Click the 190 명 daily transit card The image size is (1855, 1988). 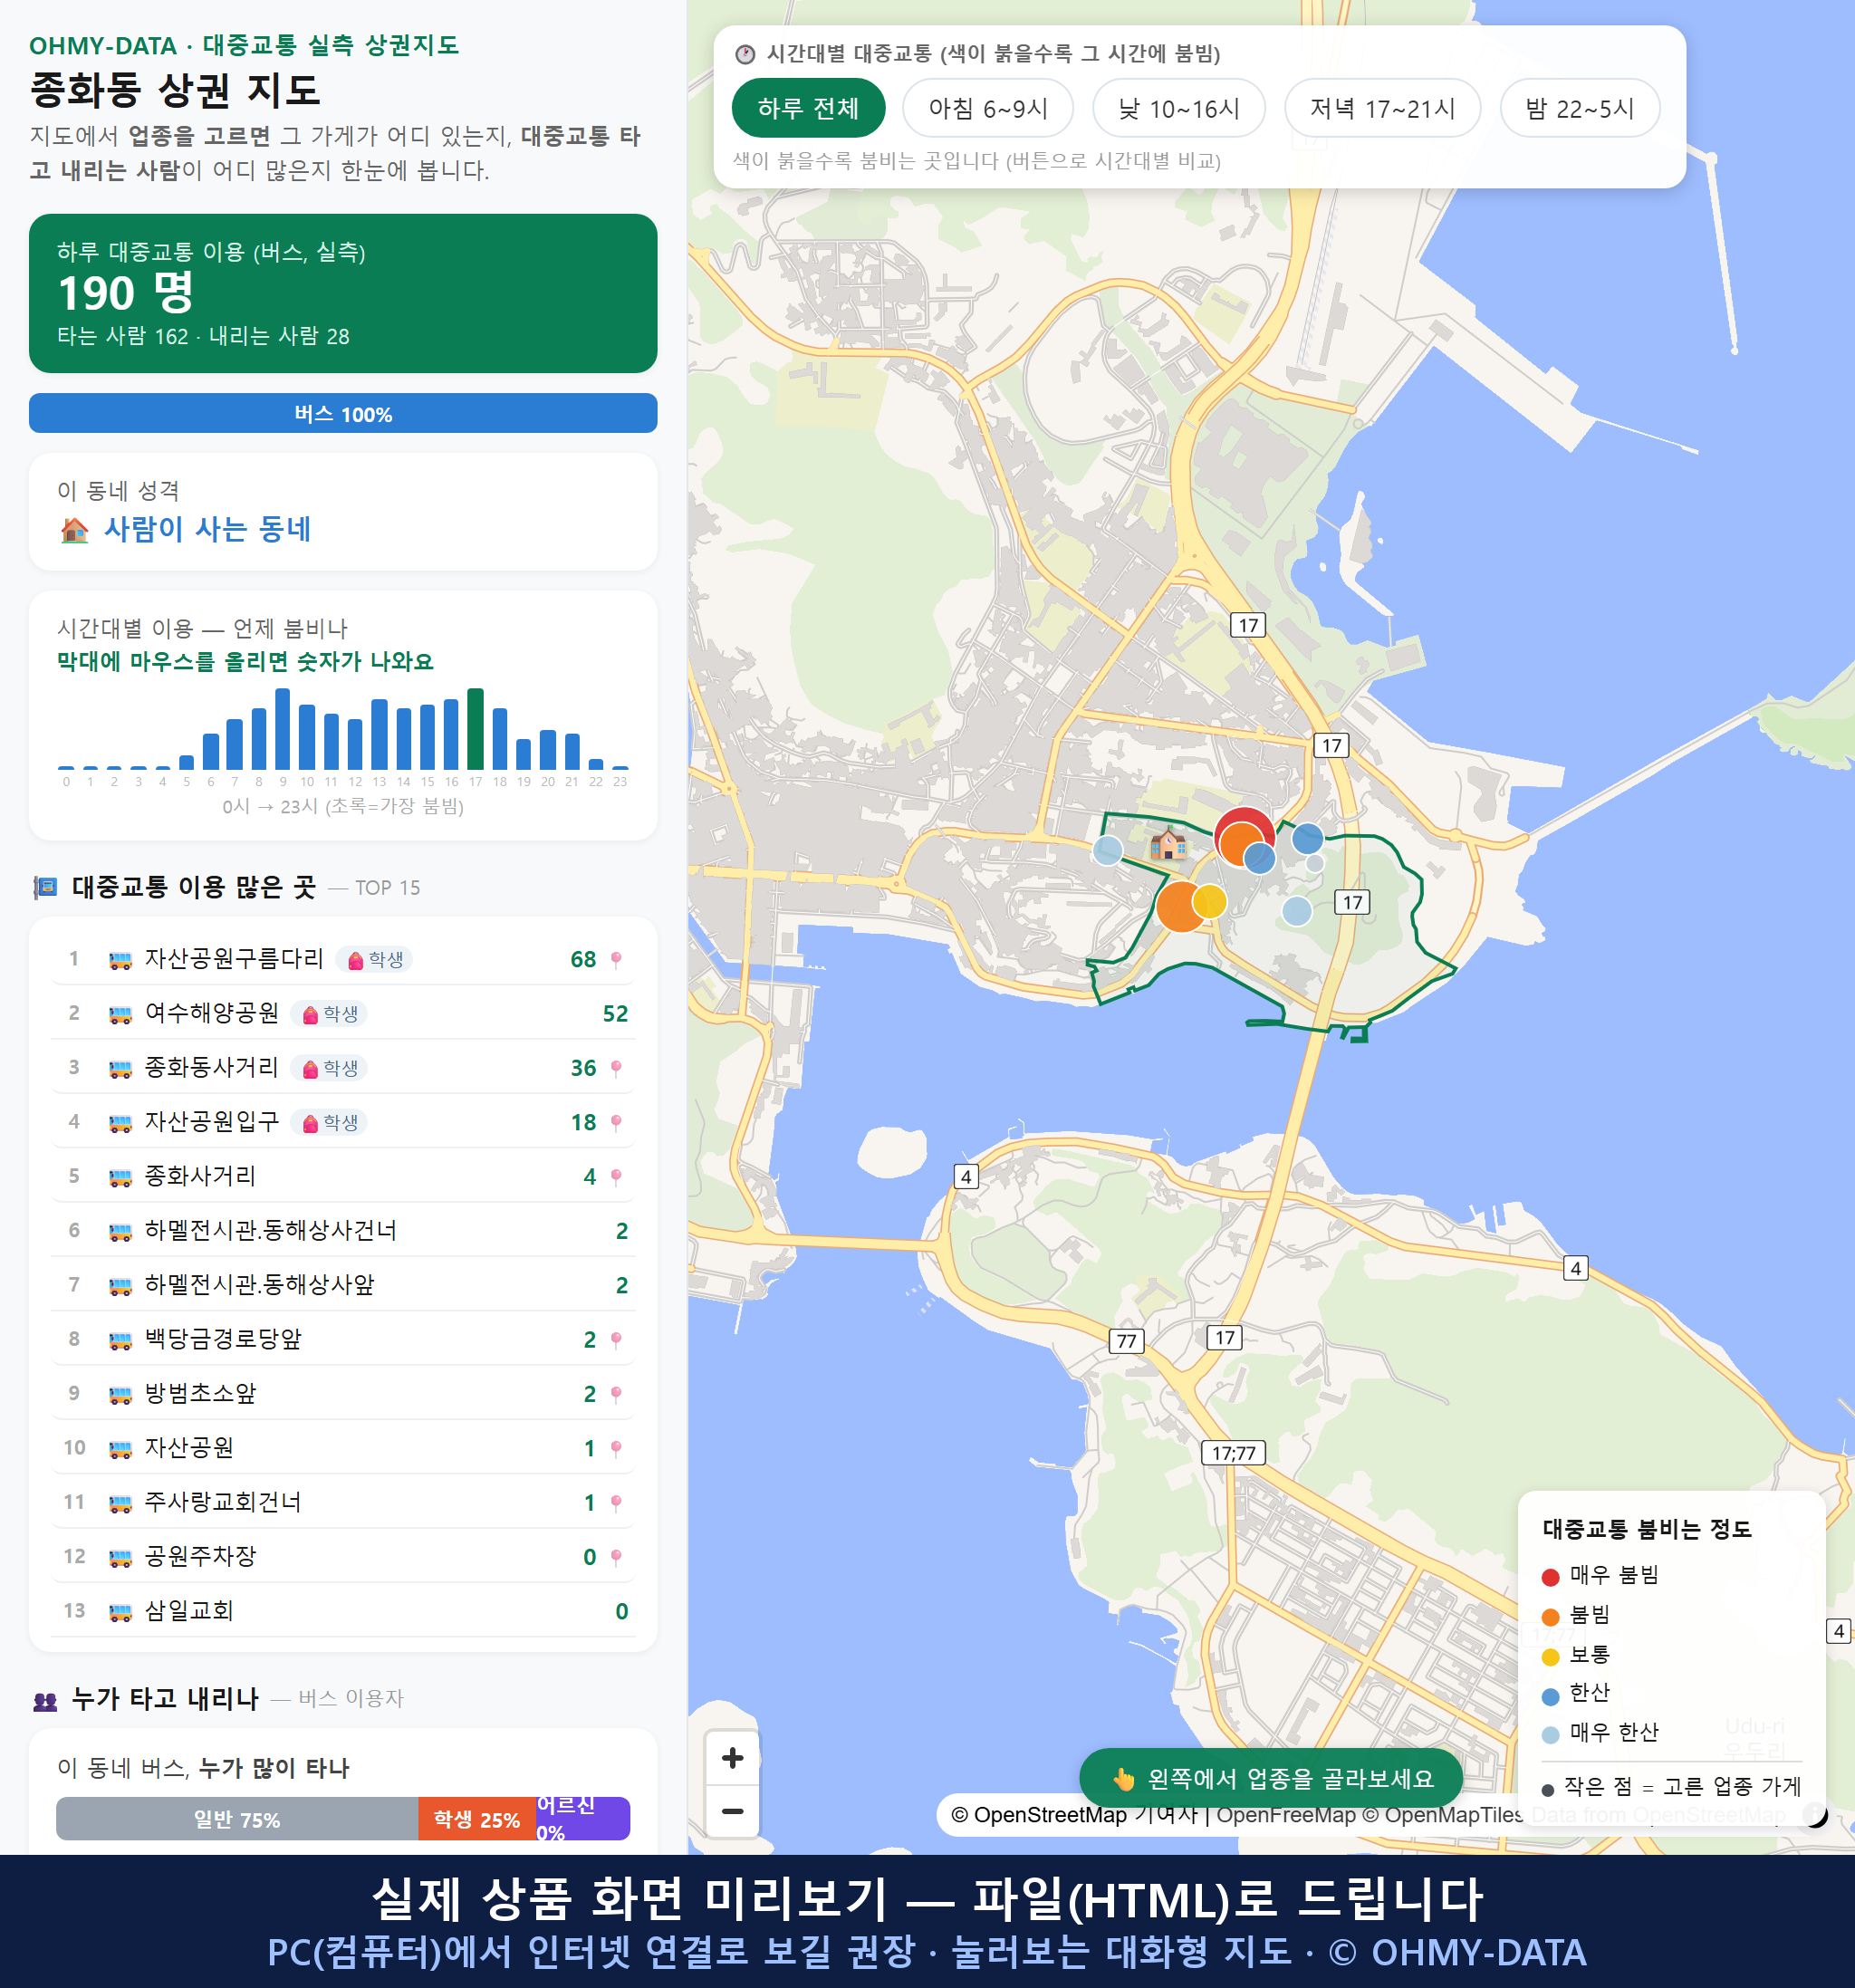[x=343, y=293]
